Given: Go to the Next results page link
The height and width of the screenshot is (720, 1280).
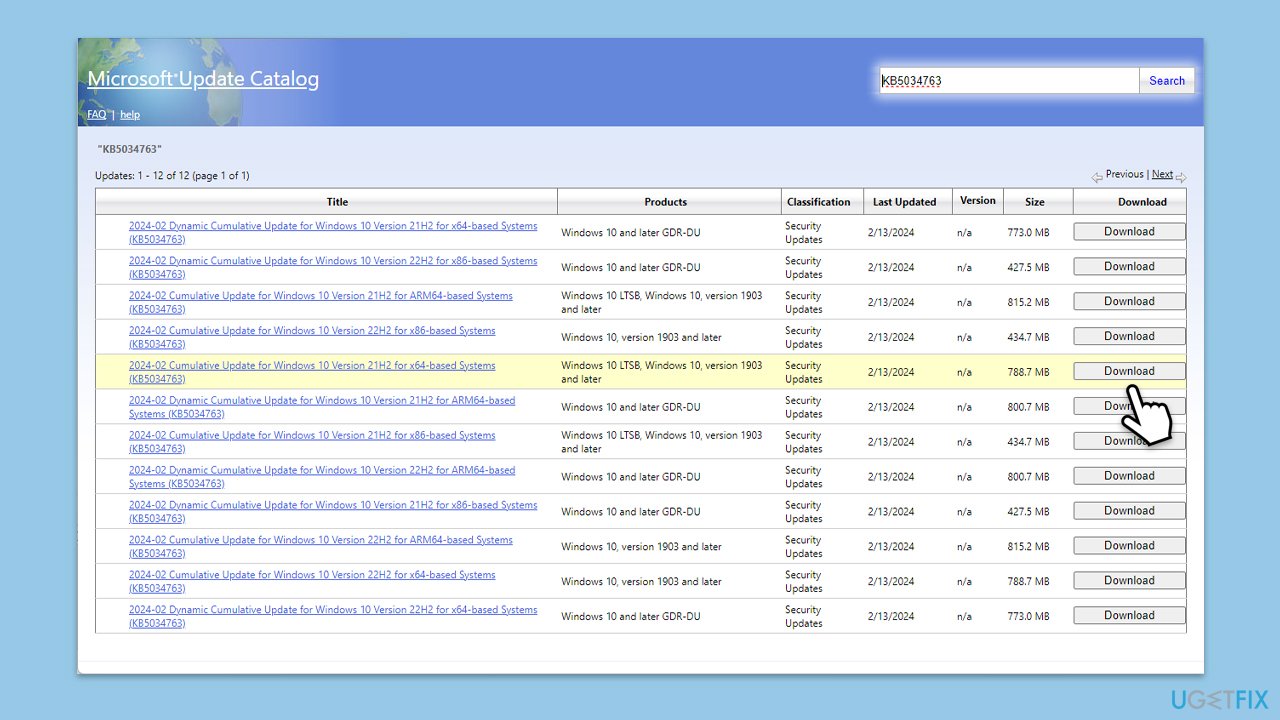Looking at the screenshot, I should (x=1162, y=174).
